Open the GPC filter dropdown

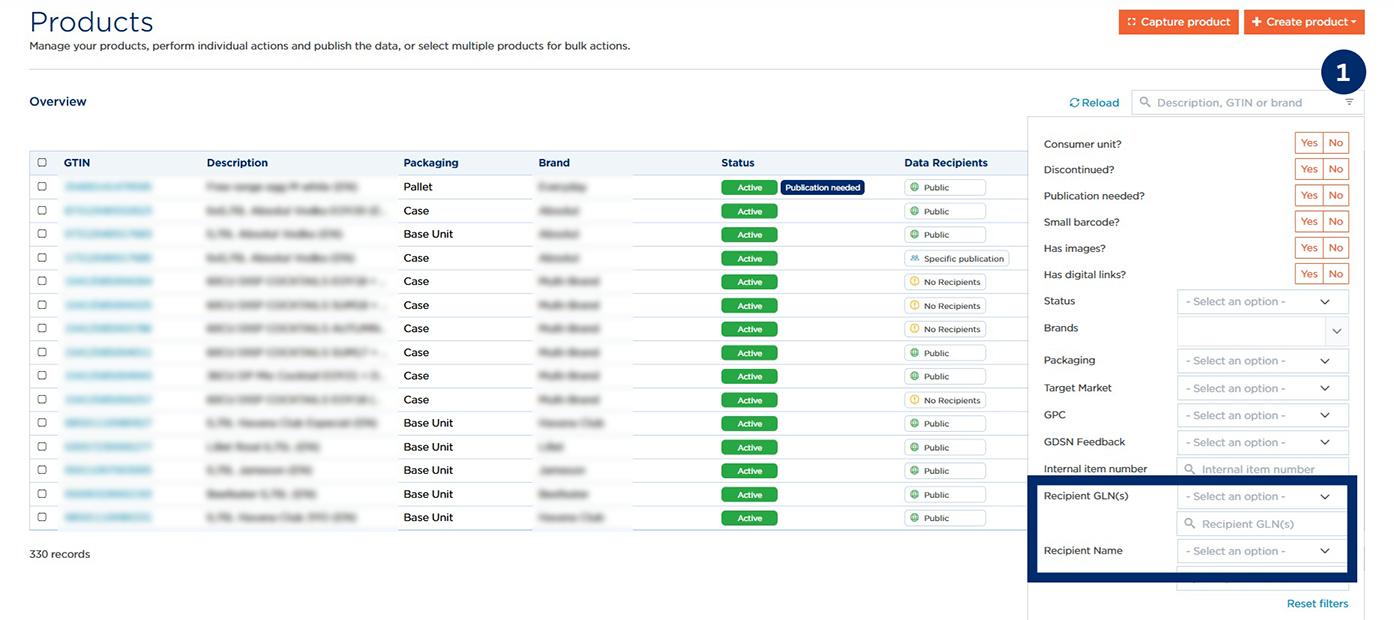tap(1262, 415)
